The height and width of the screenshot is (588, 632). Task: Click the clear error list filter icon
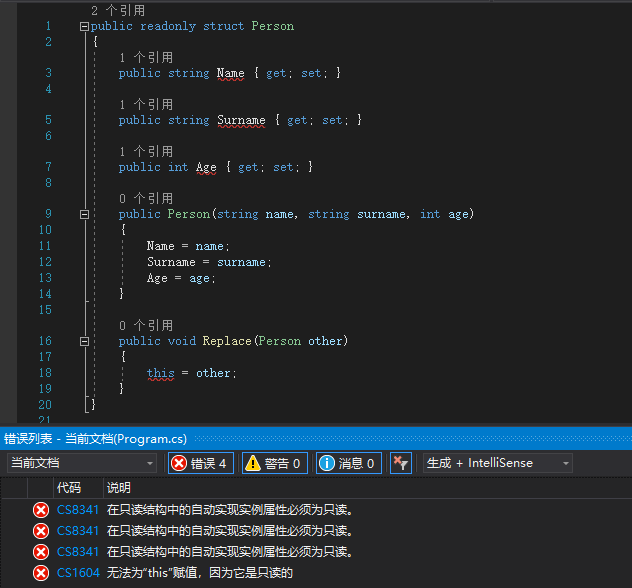pyautogui.click(x=400, y=463)
